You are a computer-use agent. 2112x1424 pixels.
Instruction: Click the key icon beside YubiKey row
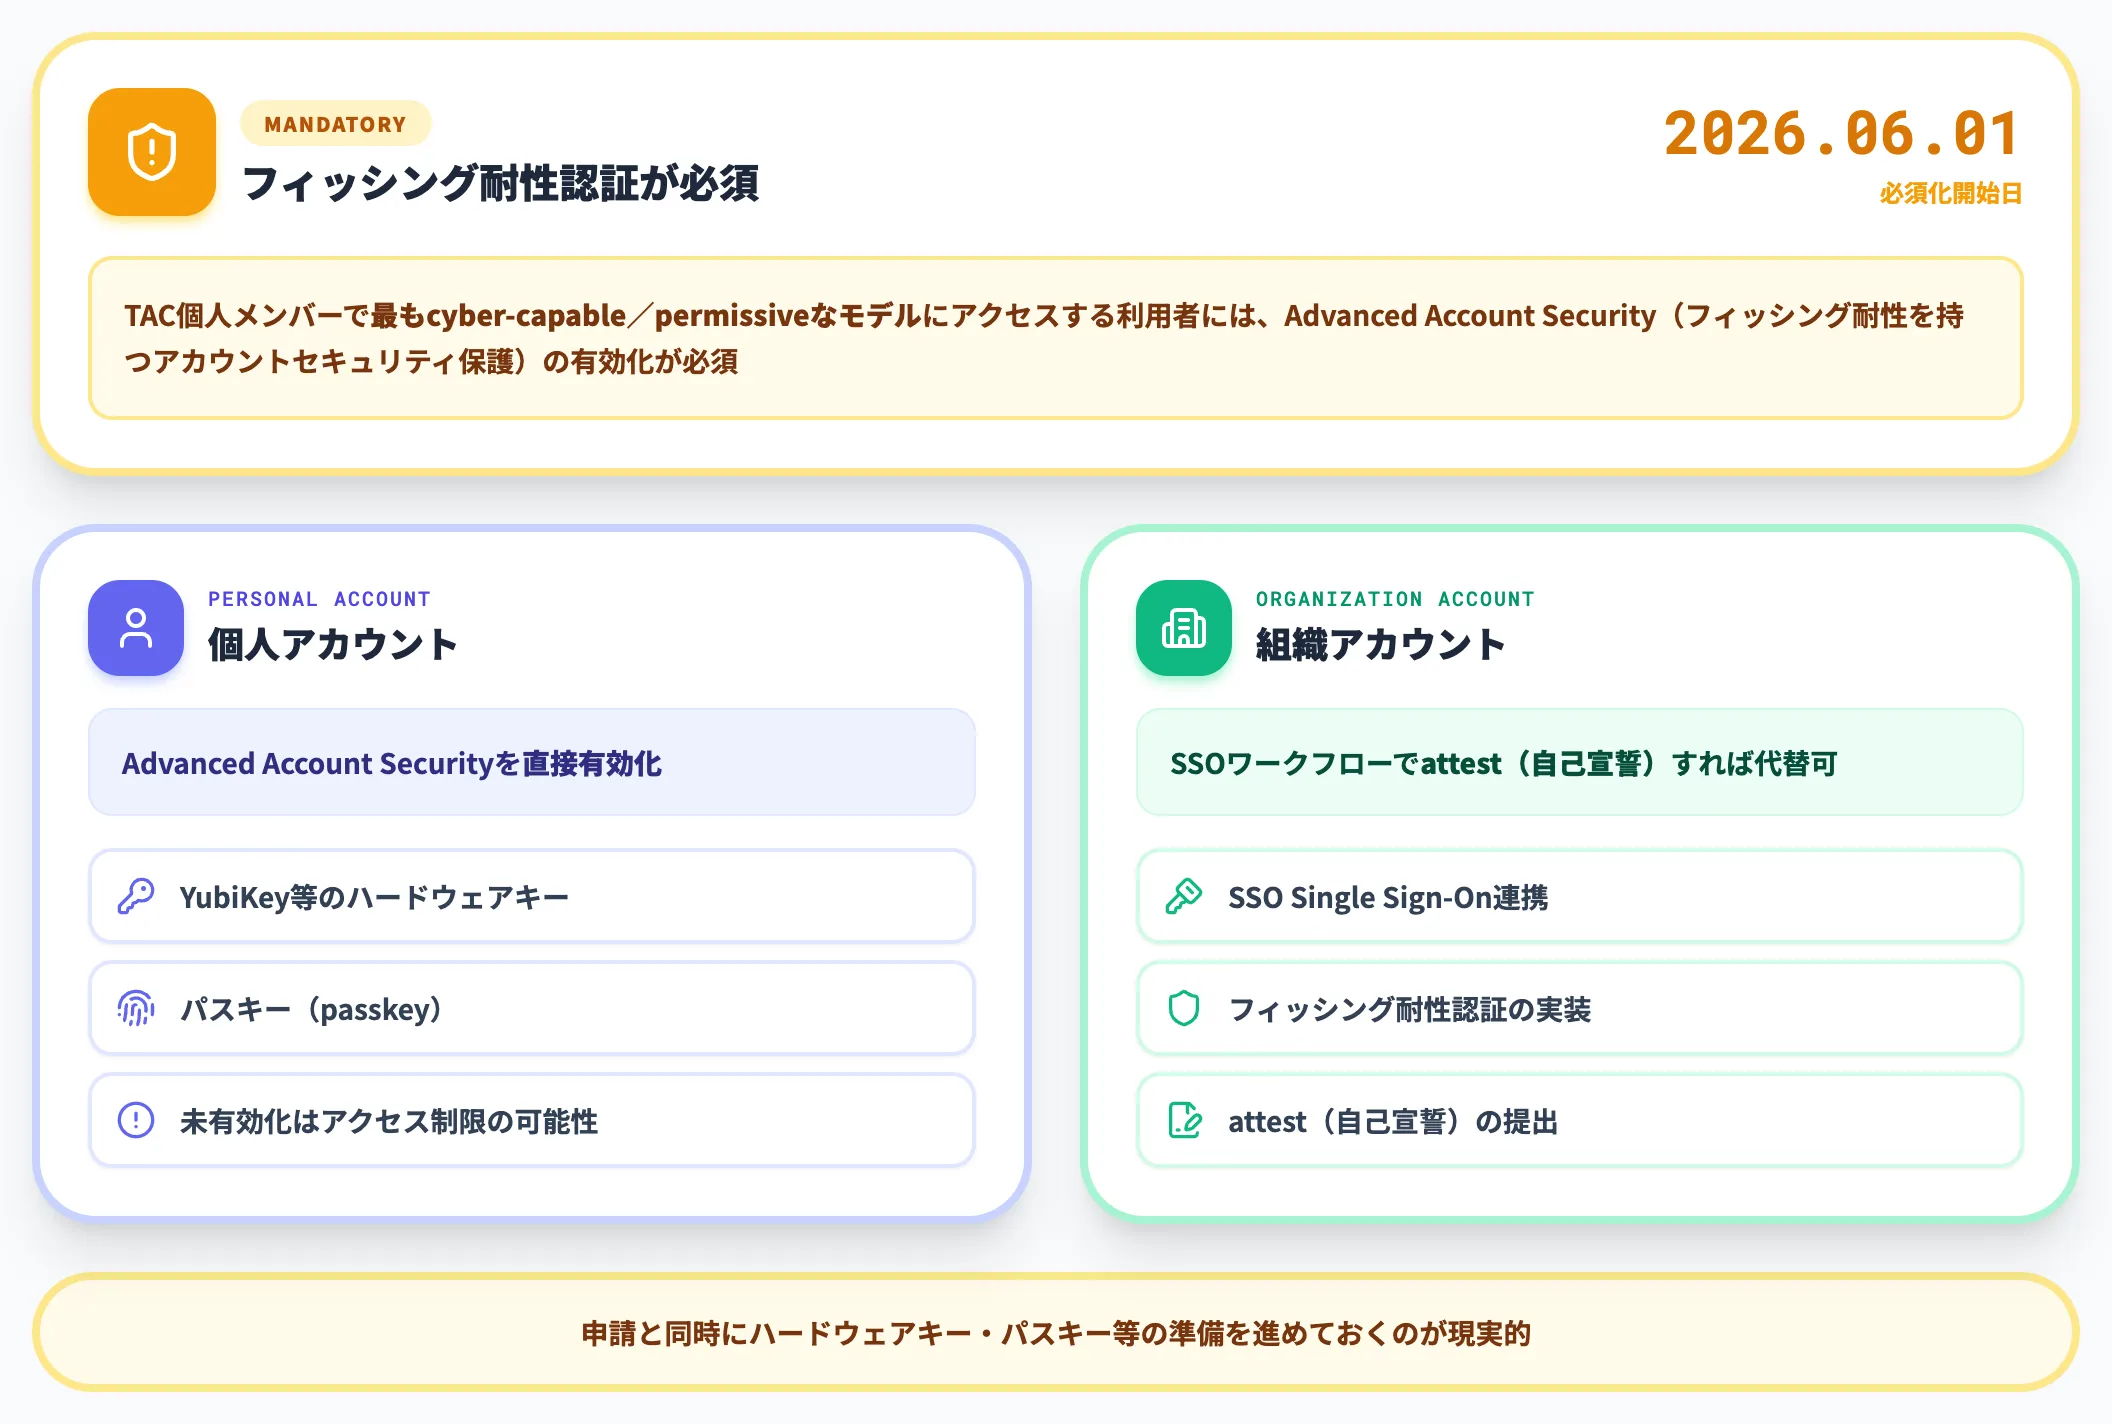136,897
